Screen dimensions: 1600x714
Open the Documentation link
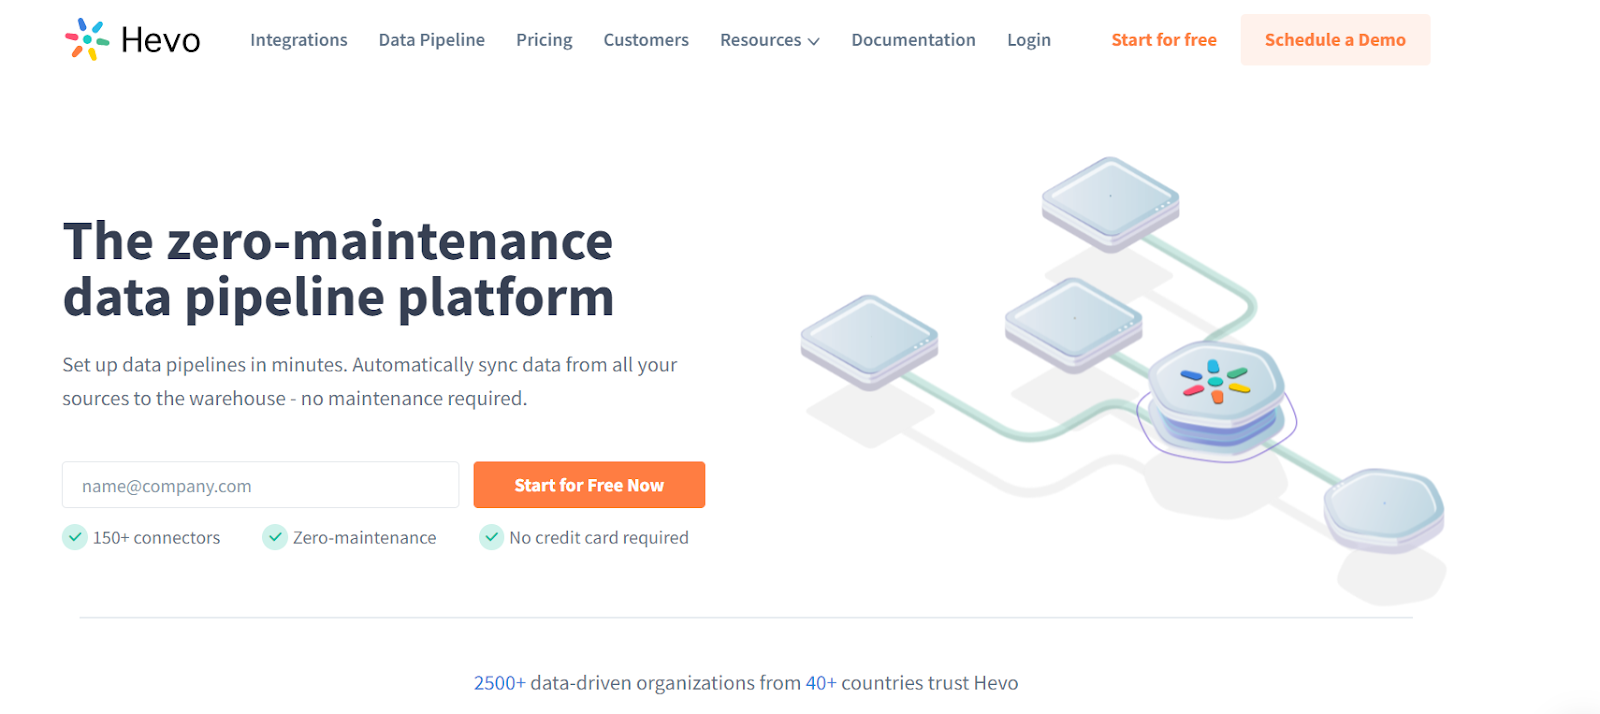point(914,40)
